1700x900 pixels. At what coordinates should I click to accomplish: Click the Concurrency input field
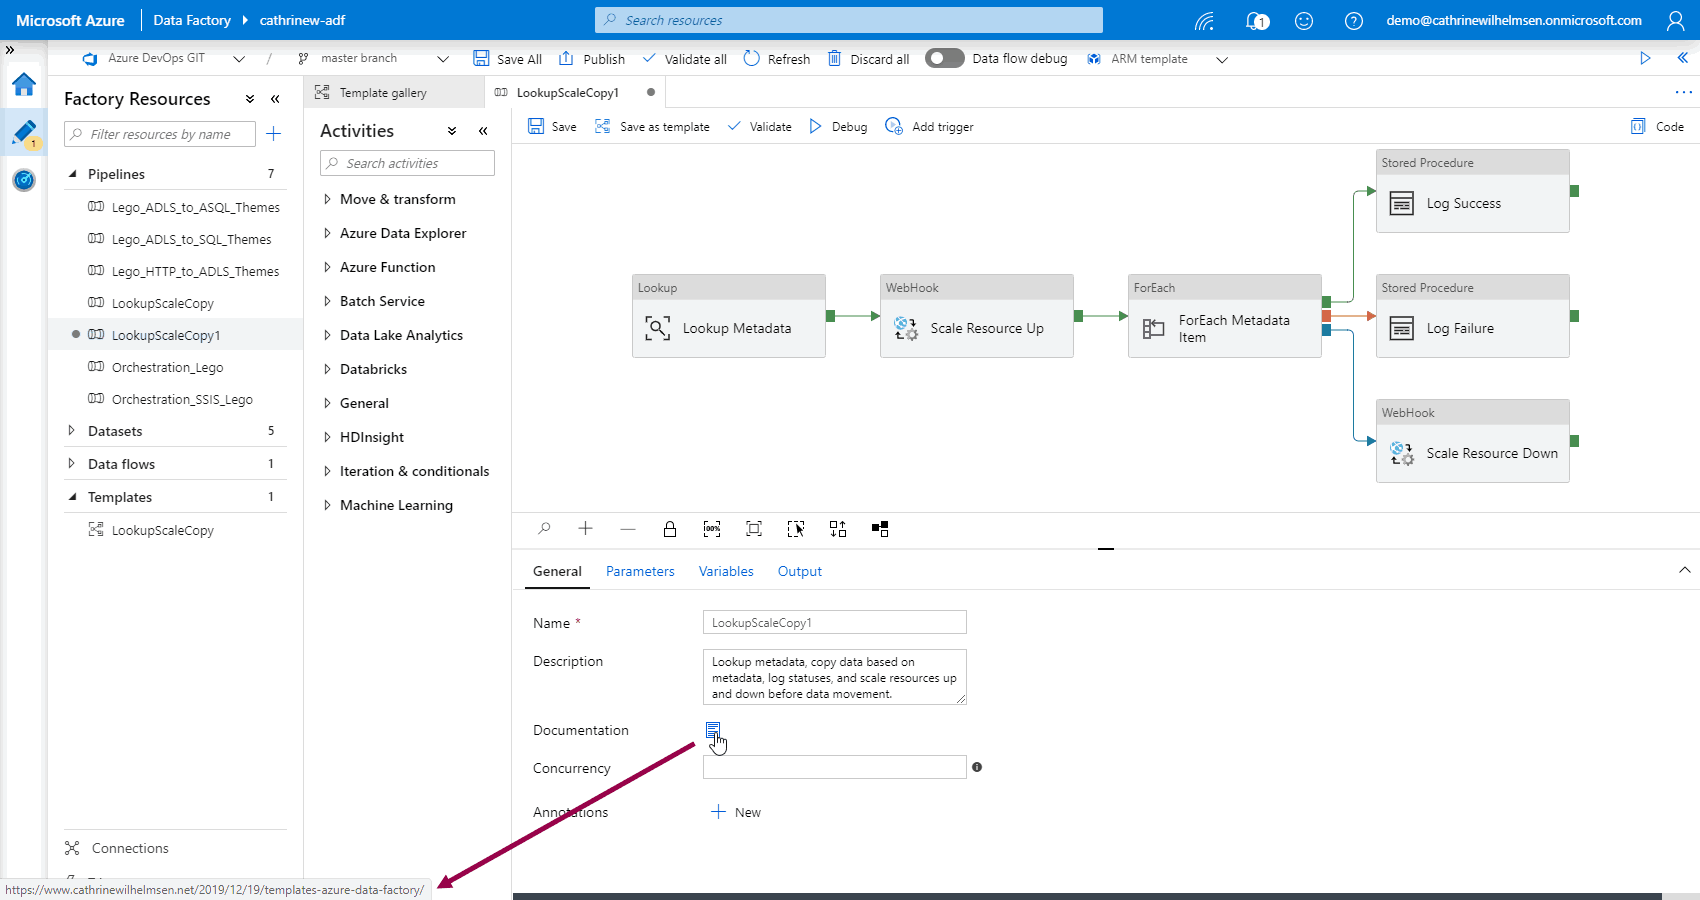point(834,767)
